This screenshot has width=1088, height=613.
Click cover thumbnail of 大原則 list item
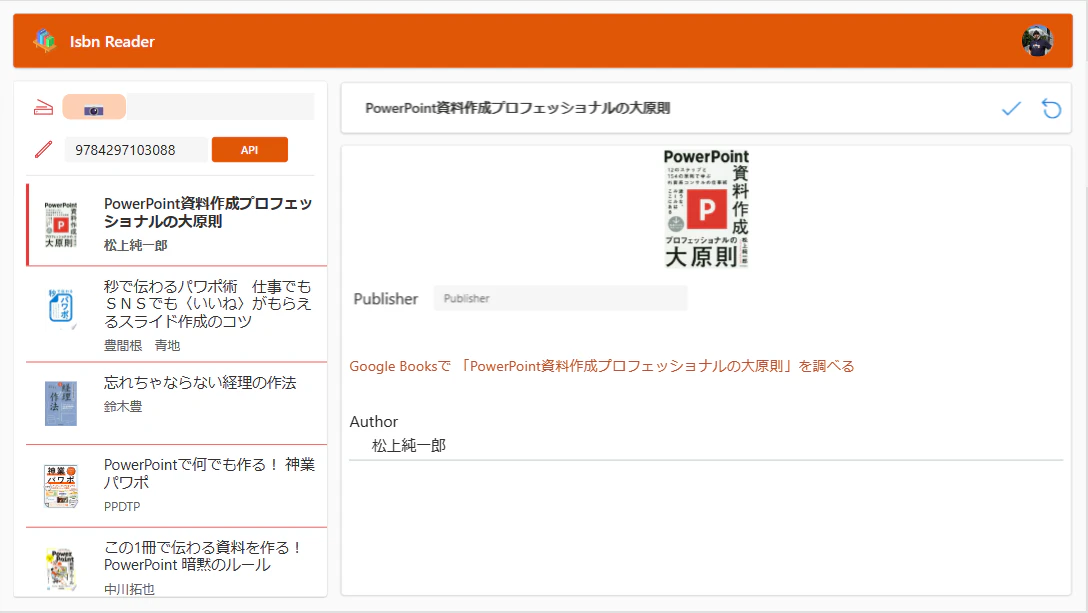tap(61, 224)
